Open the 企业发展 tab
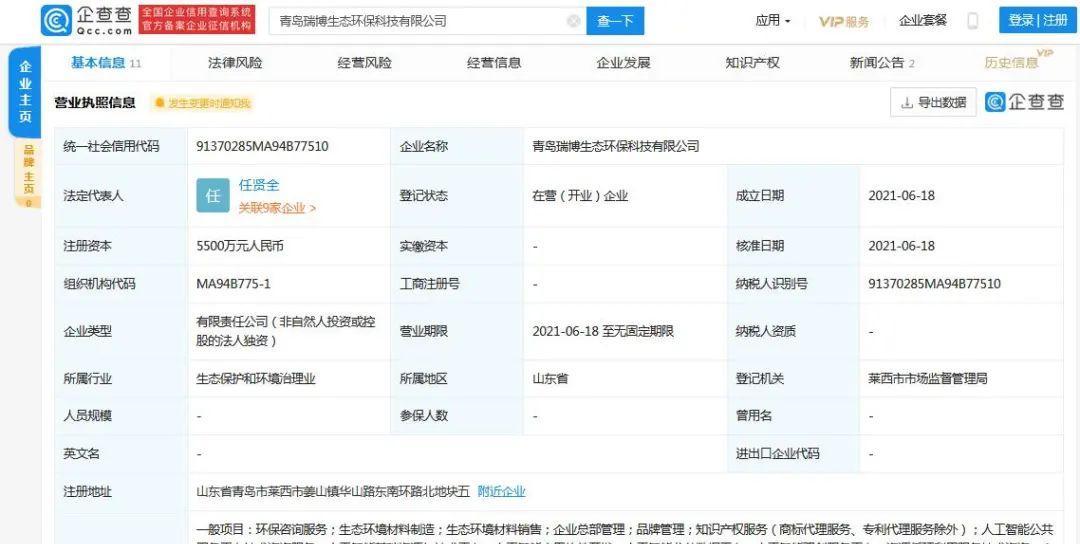This screenshot has height=544, width=1080. (x=623, y=63)
